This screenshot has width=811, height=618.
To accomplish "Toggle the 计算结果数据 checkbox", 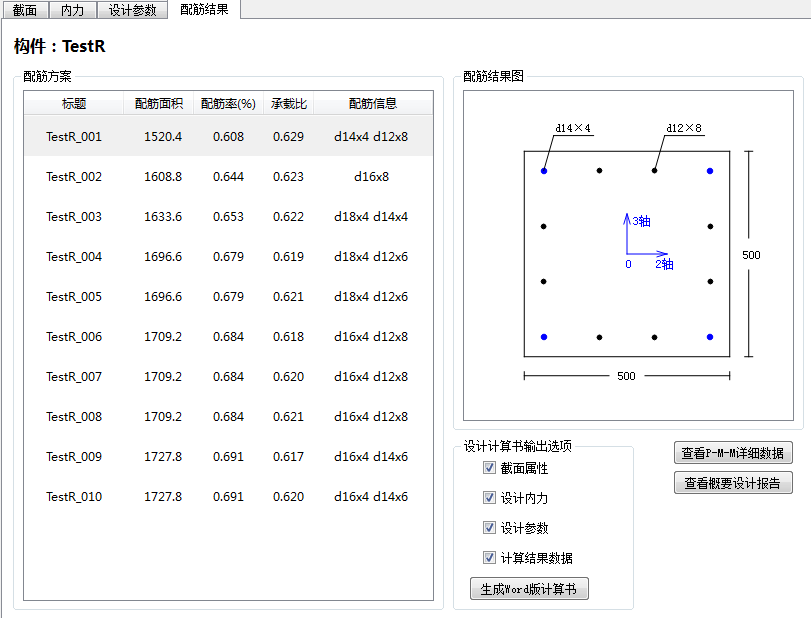I will coord(489,558).
